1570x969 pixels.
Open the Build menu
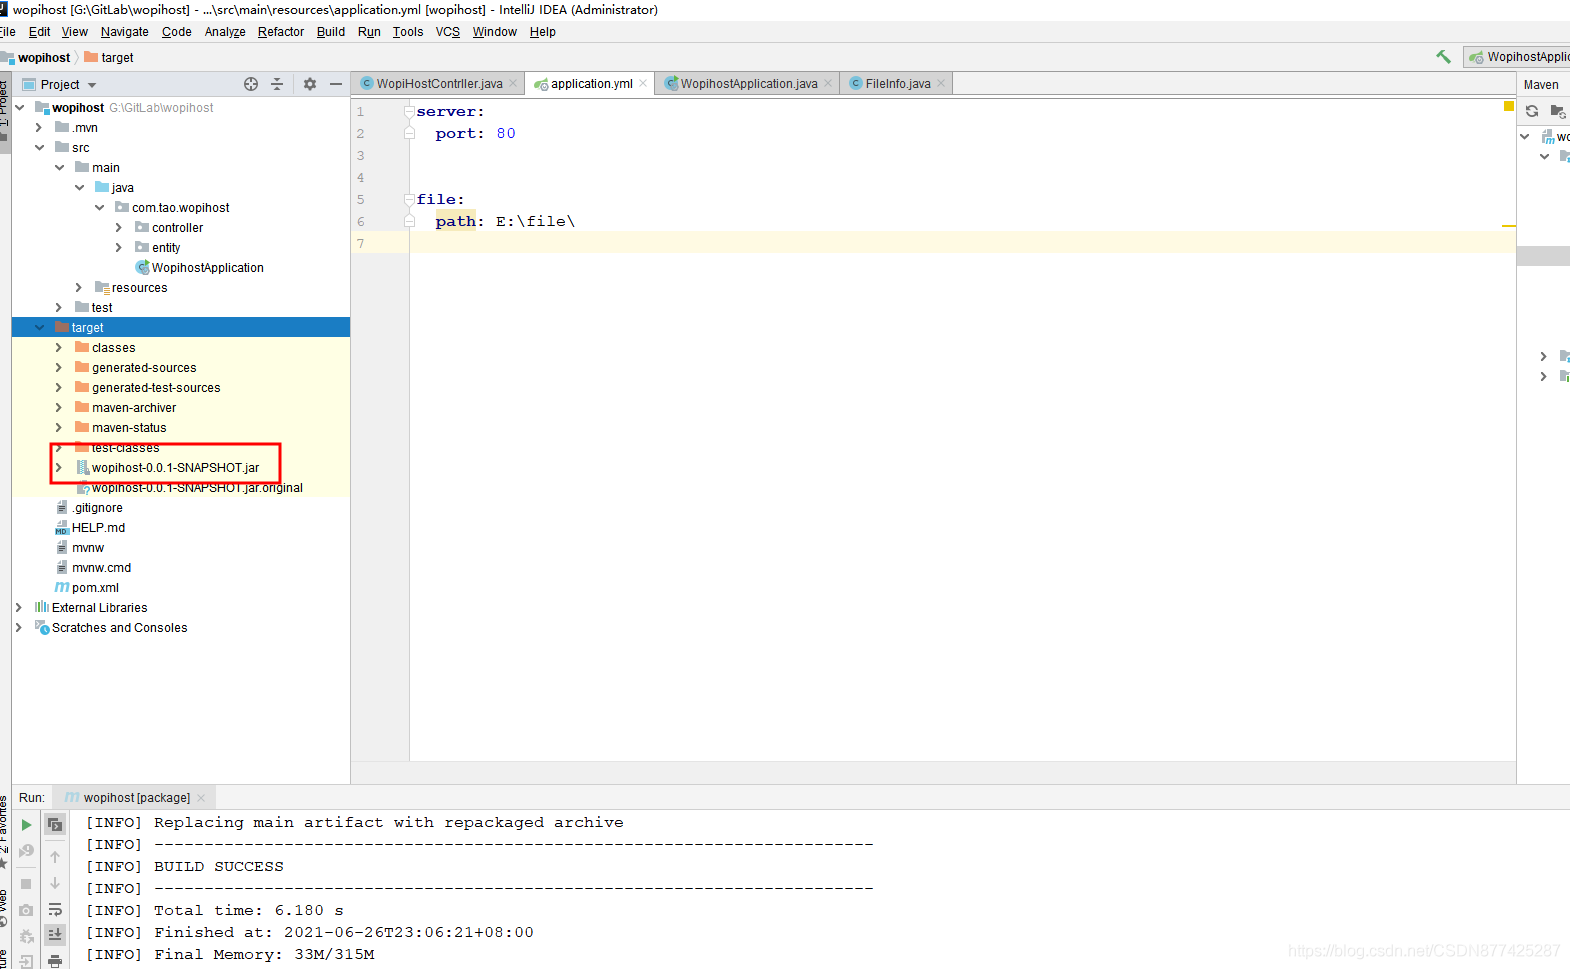click(330, 32)
